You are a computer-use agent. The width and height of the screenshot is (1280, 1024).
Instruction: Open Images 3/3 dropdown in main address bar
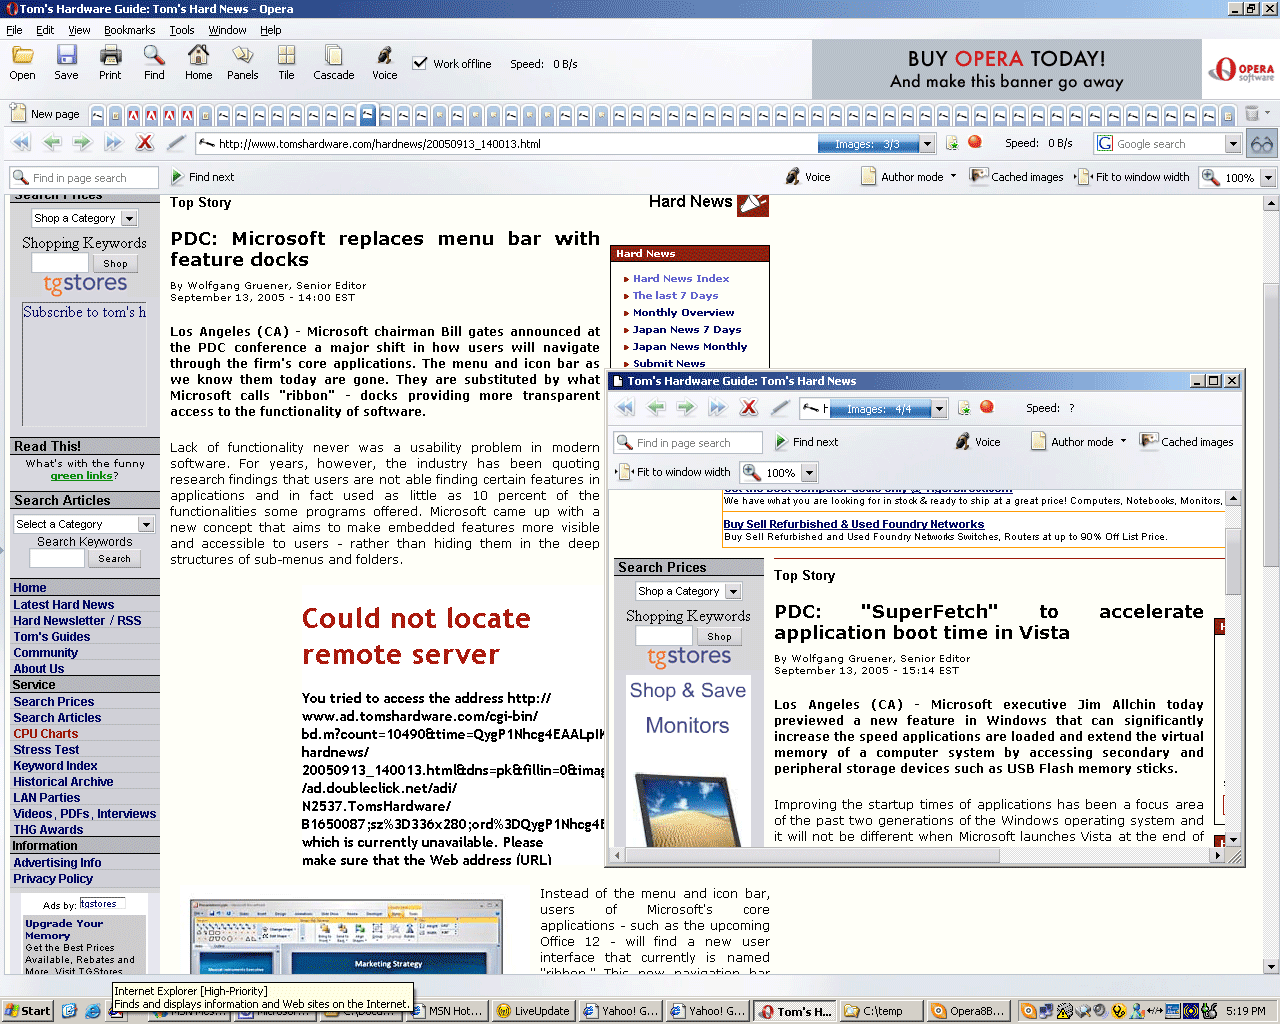(x=927, y=144)
